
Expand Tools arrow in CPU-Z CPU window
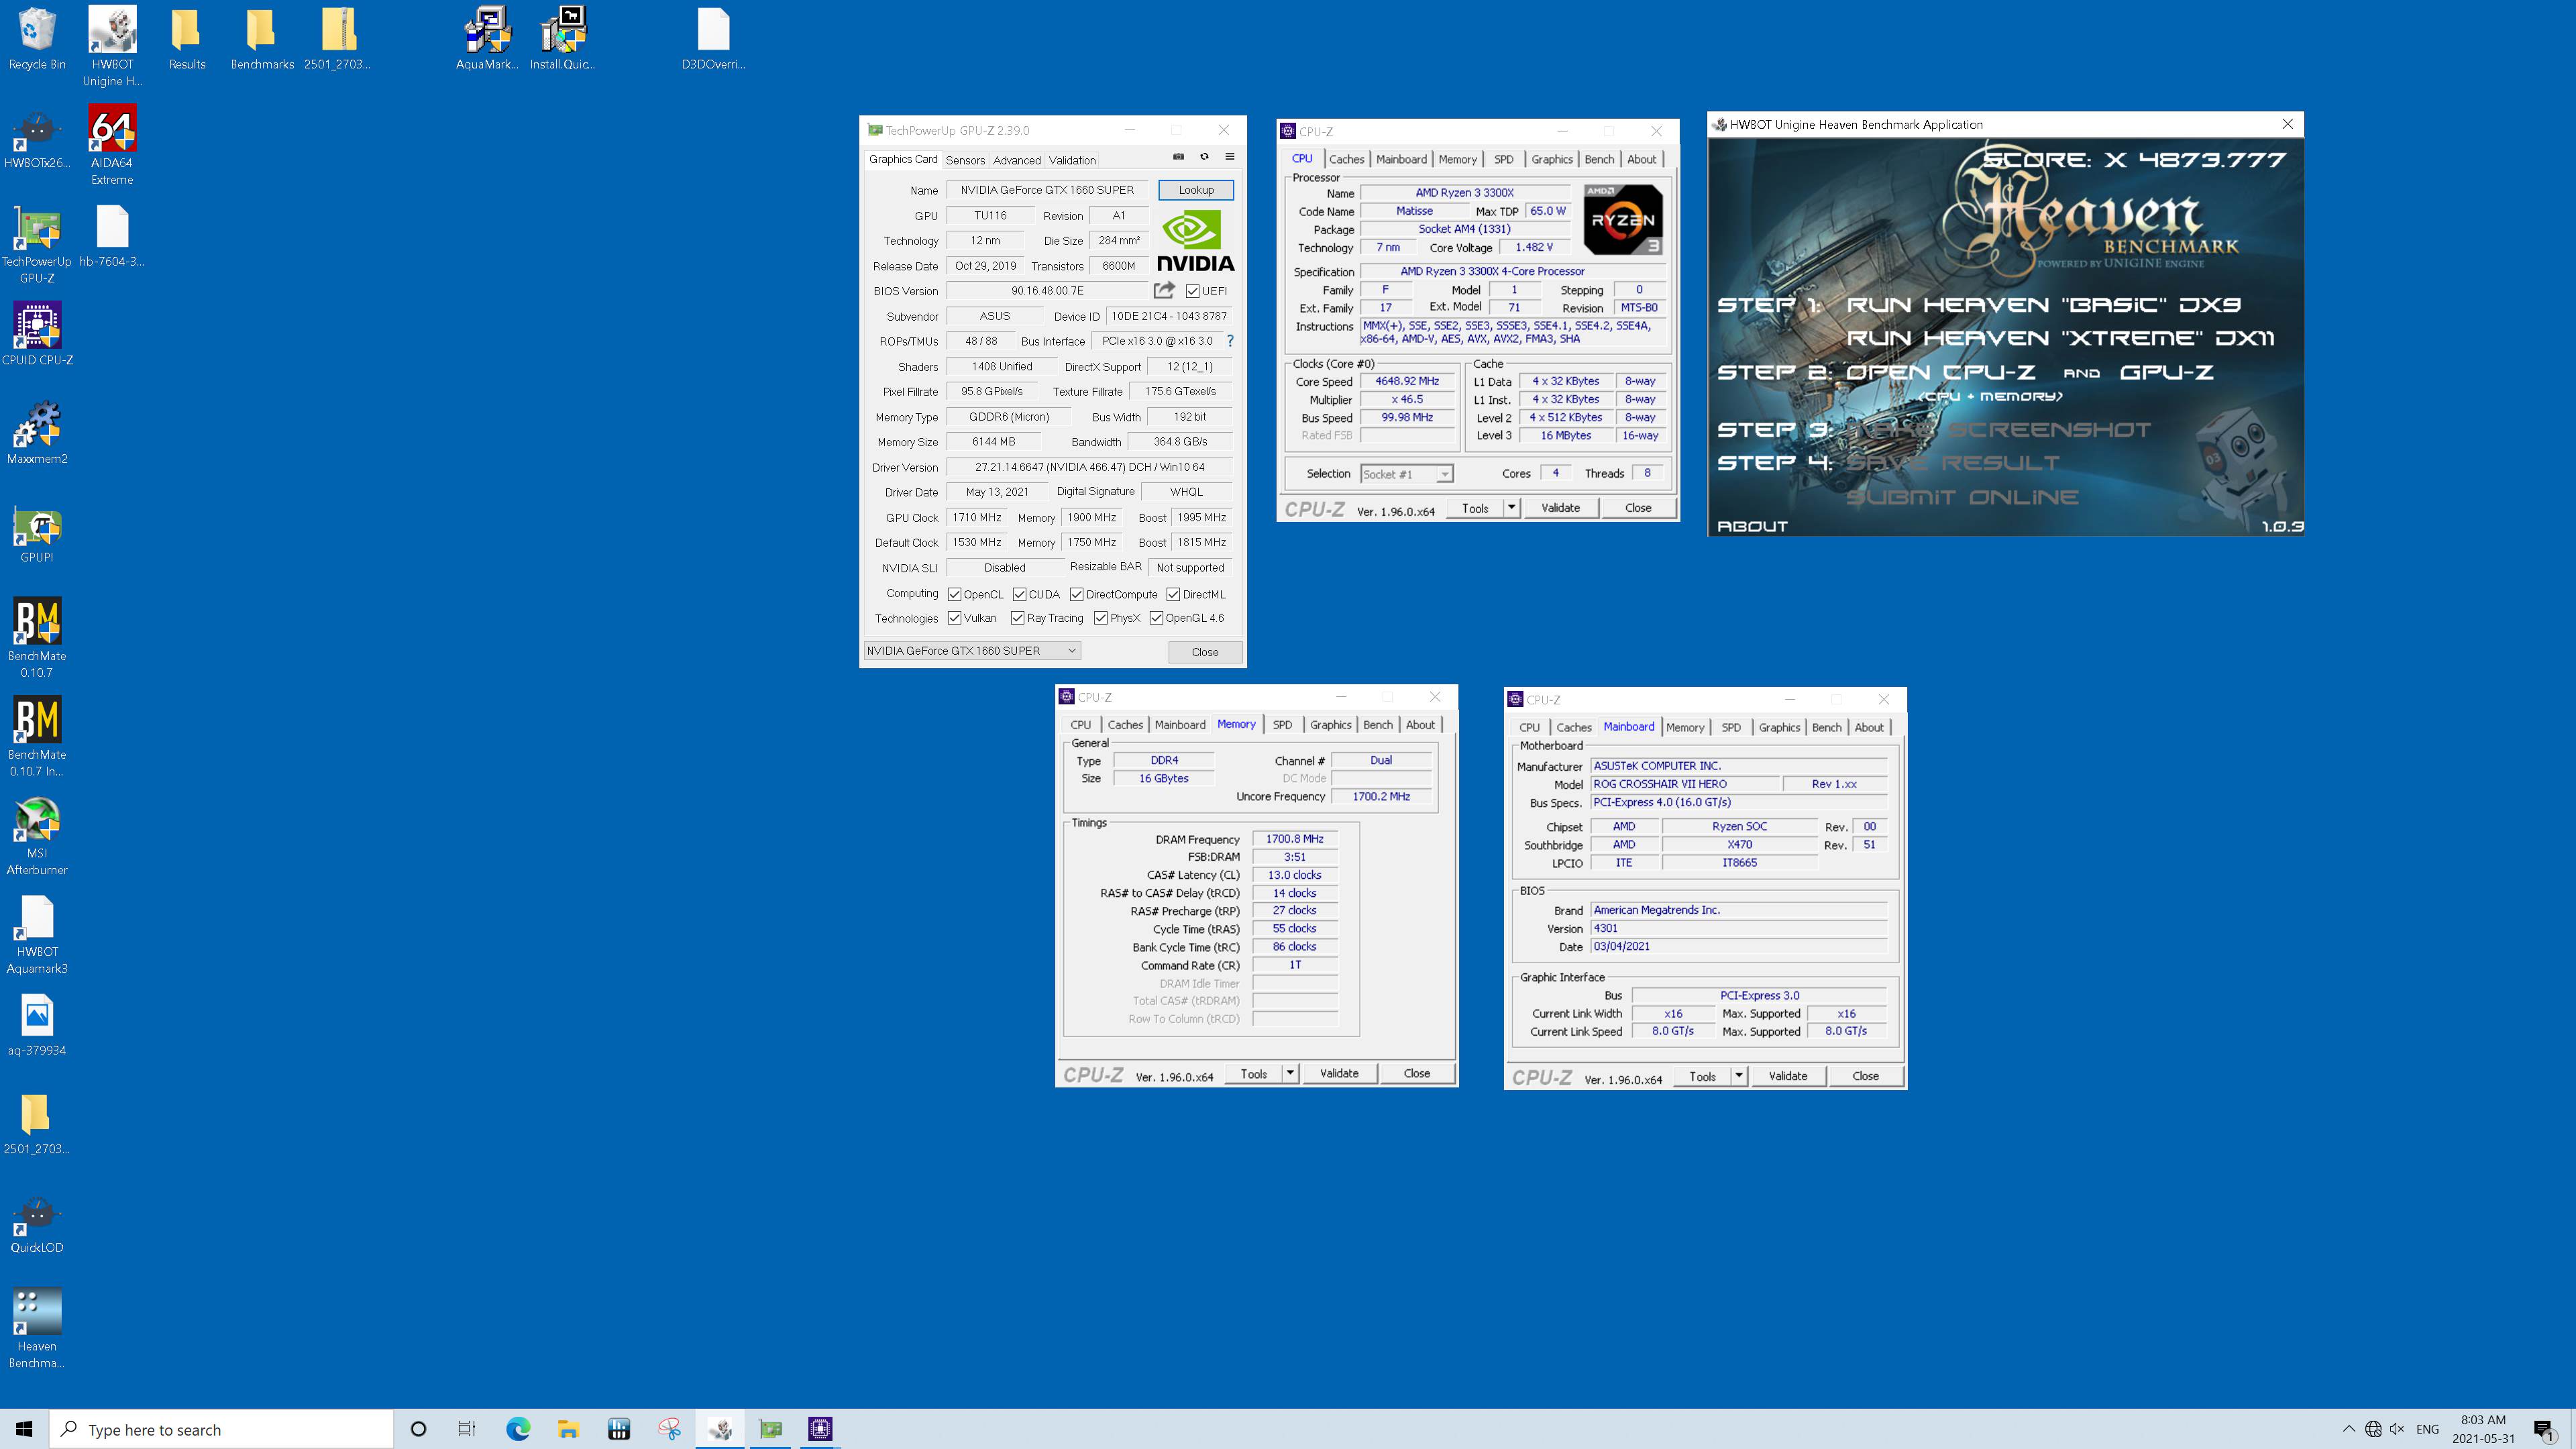[x=1511, y=508]
